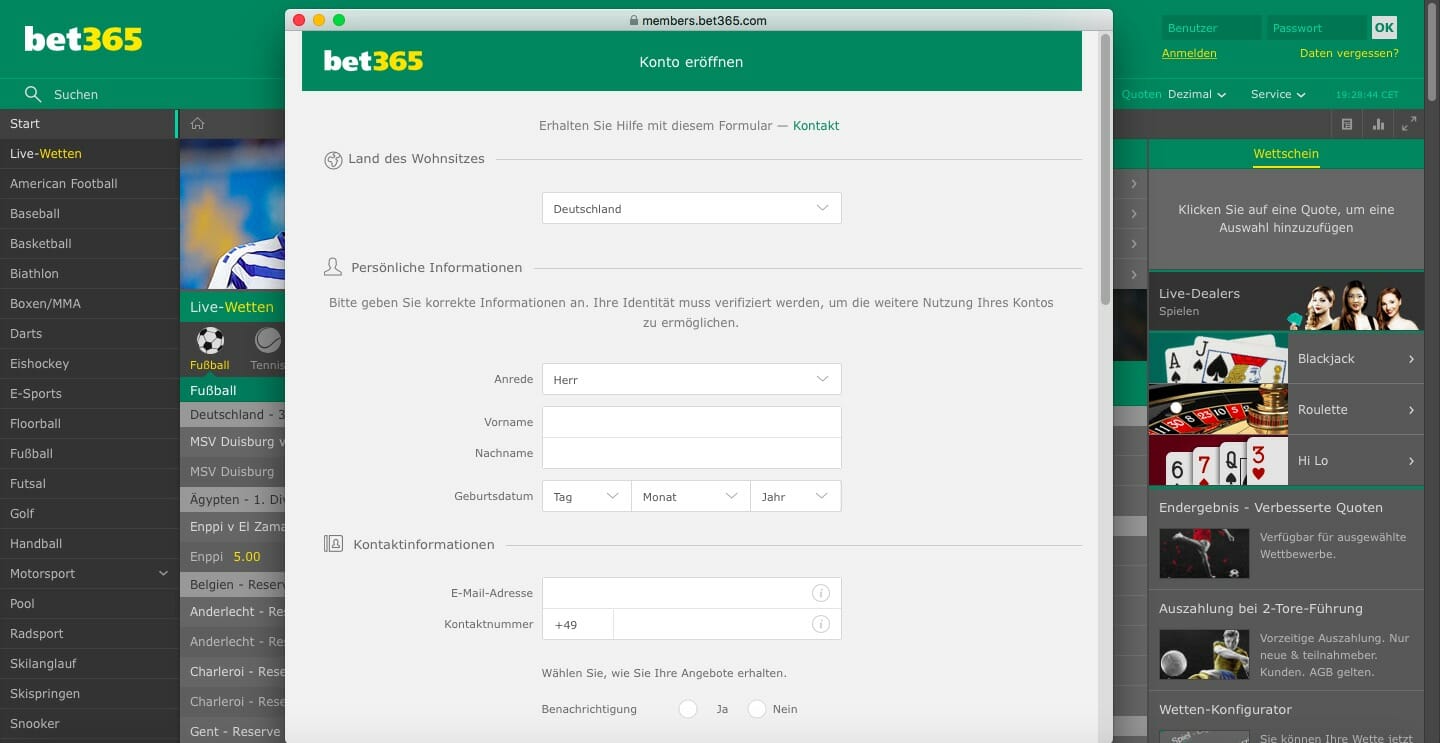
Task: Open the Live-Dealers Spielen banner
Action: pyautogui.click(x=1285, y=302)
